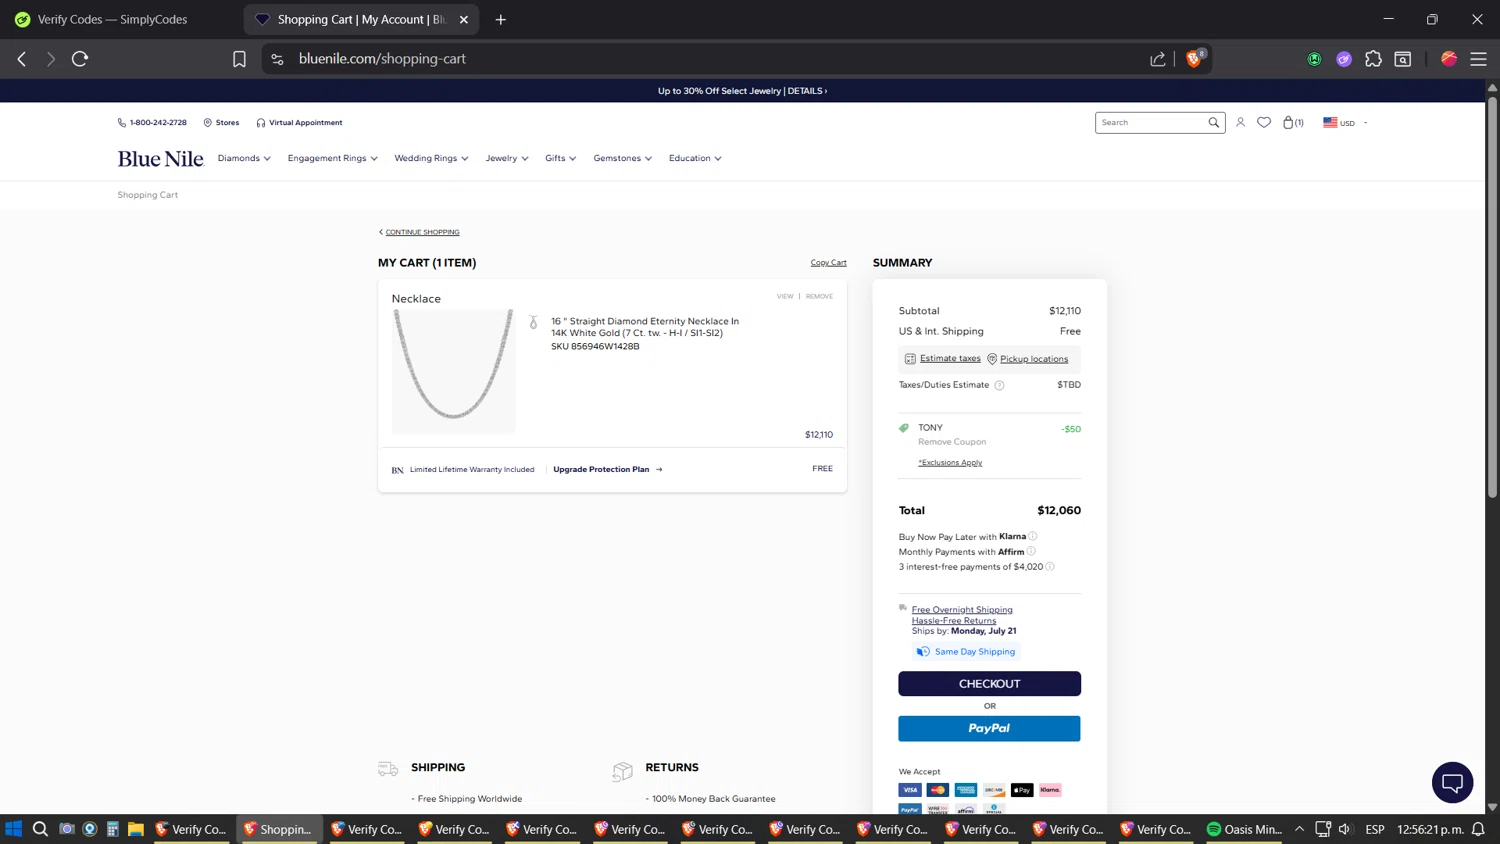The height and width of the screenshot is (844, 1500).
Task: Open Brave Shields lion icon
Action: pyautogui.click(x=1194, y=58)
